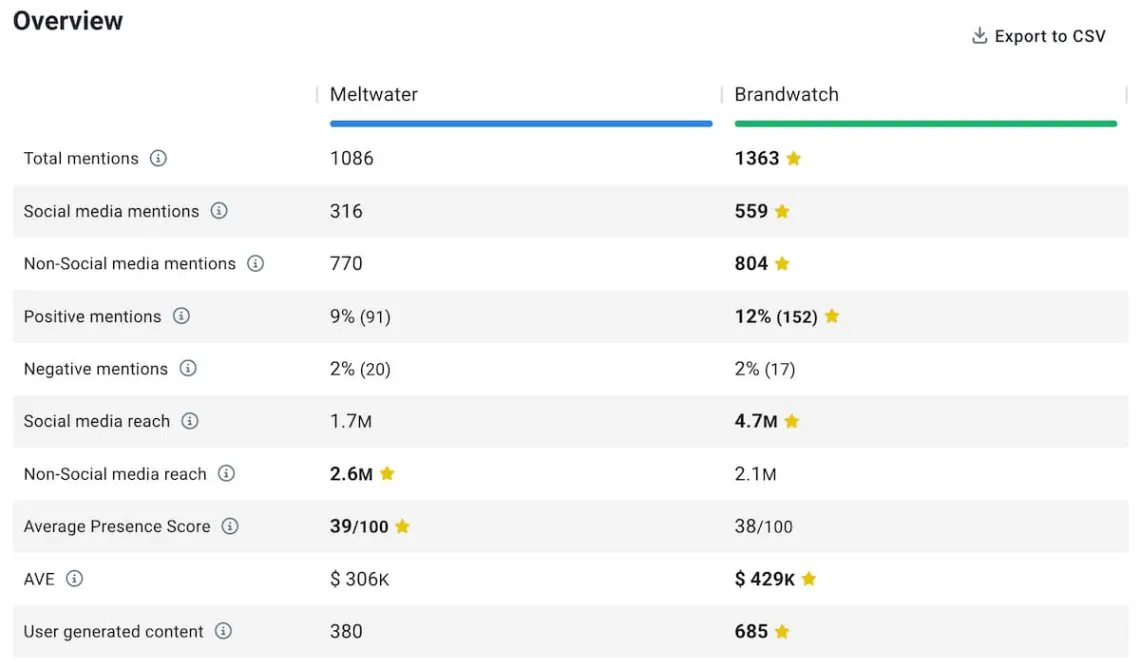Click the blue bar under Meltwater

(x=520, y=123)
